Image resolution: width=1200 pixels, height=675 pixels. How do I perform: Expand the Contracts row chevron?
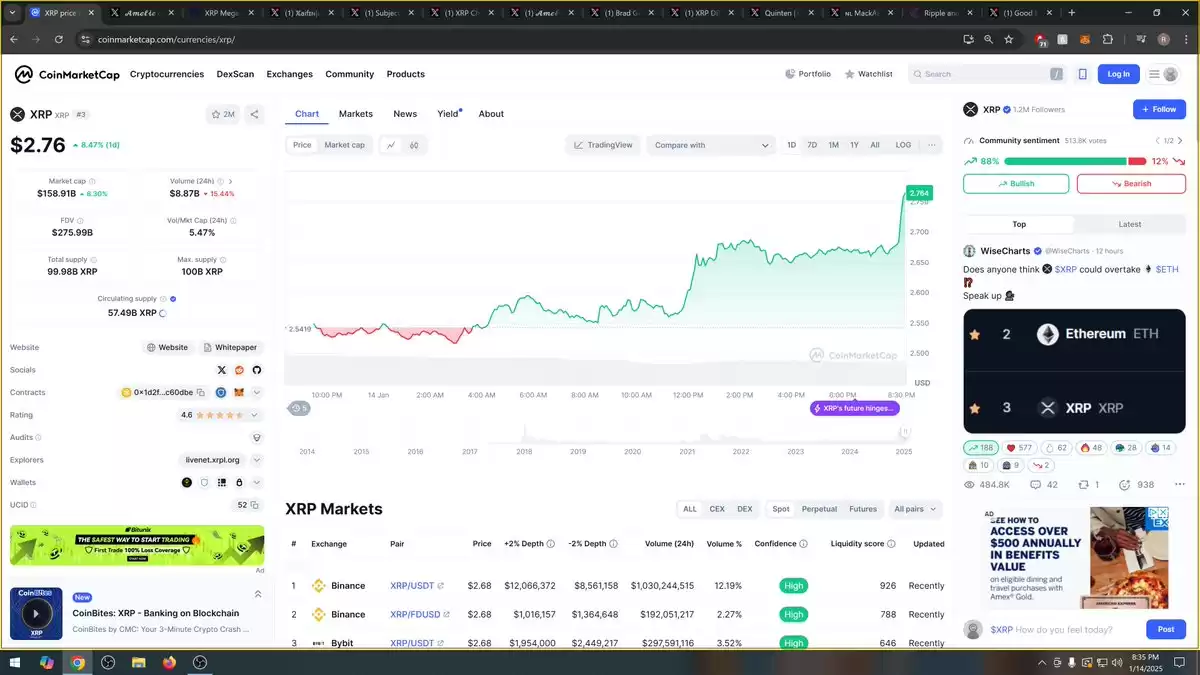(x=256, y=393)
